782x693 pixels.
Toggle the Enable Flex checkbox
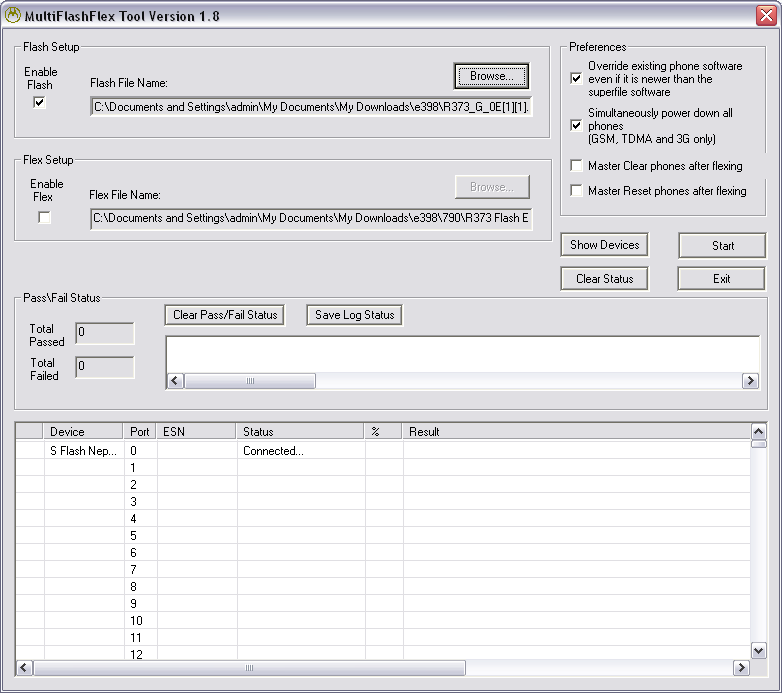[x=44, y=217]
